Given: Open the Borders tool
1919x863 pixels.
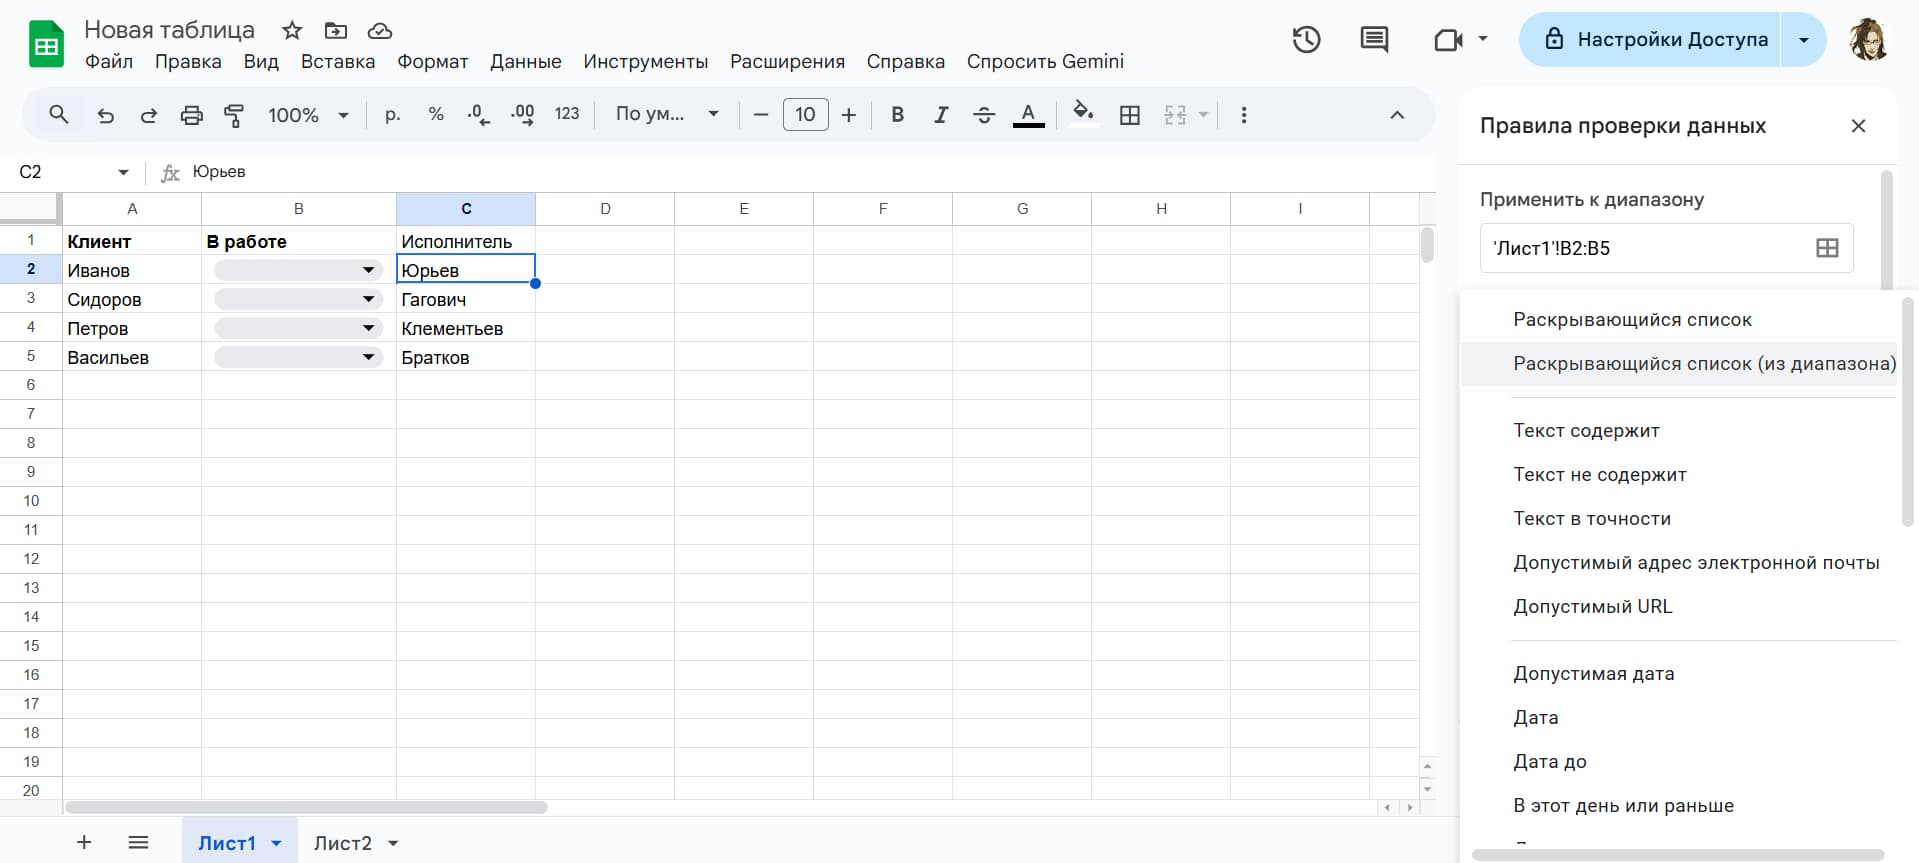Looking at the screenshot, I should [x=1130, y=115].
